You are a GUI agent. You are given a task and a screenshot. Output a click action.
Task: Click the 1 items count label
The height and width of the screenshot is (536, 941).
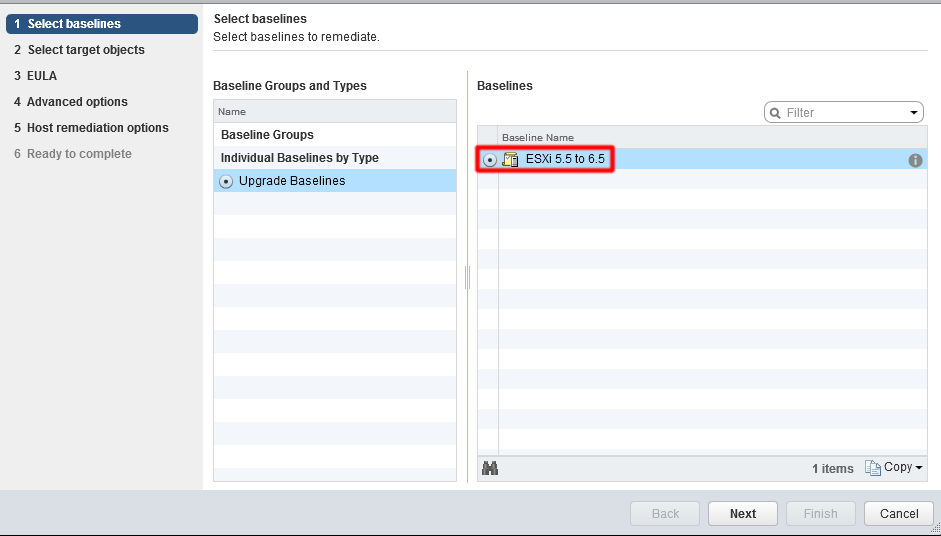(x=833, y=469)
